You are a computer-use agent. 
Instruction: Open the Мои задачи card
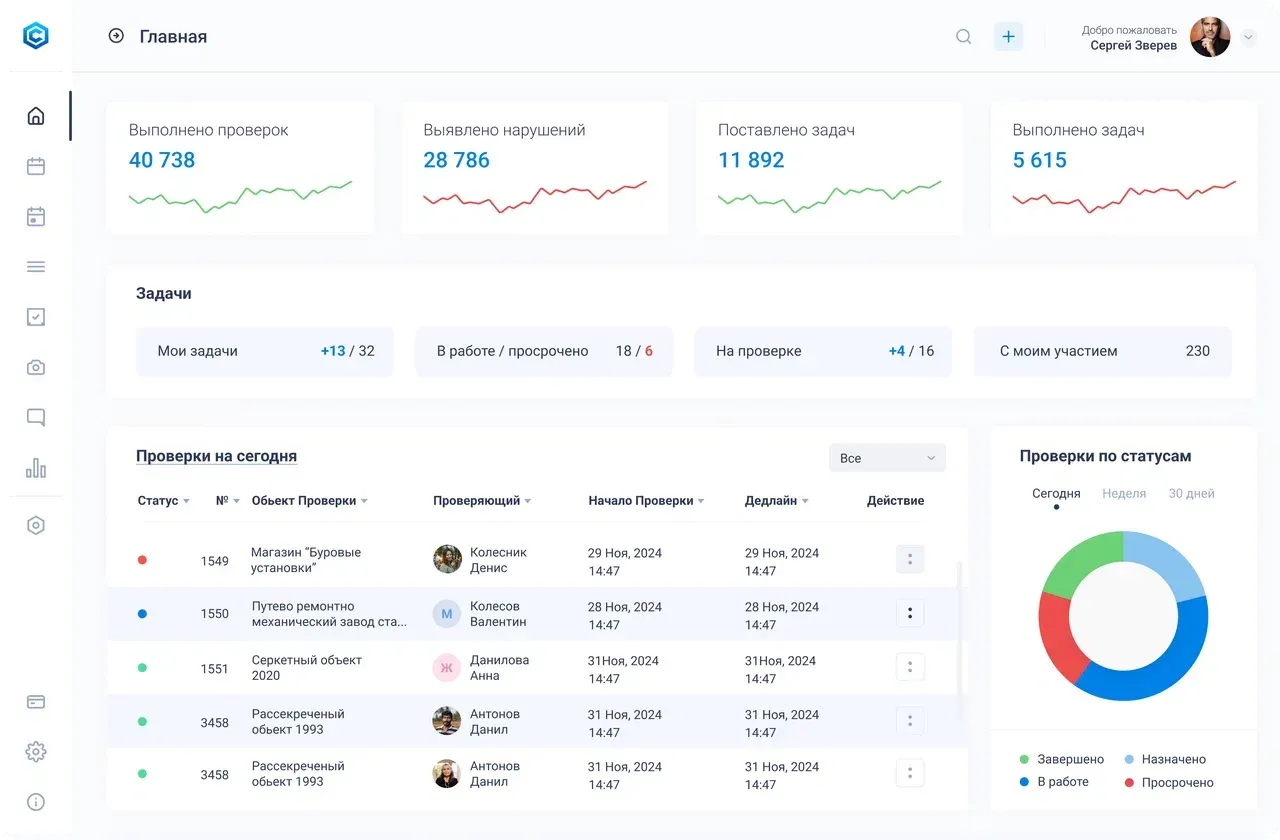click(265, 351)
